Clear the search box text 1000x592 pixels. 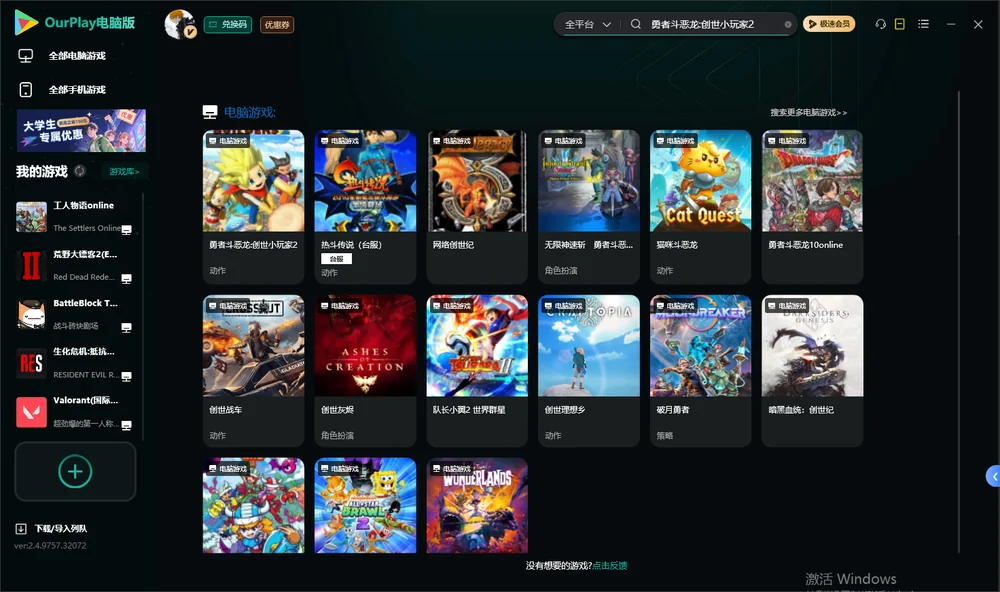coord(788,25)
